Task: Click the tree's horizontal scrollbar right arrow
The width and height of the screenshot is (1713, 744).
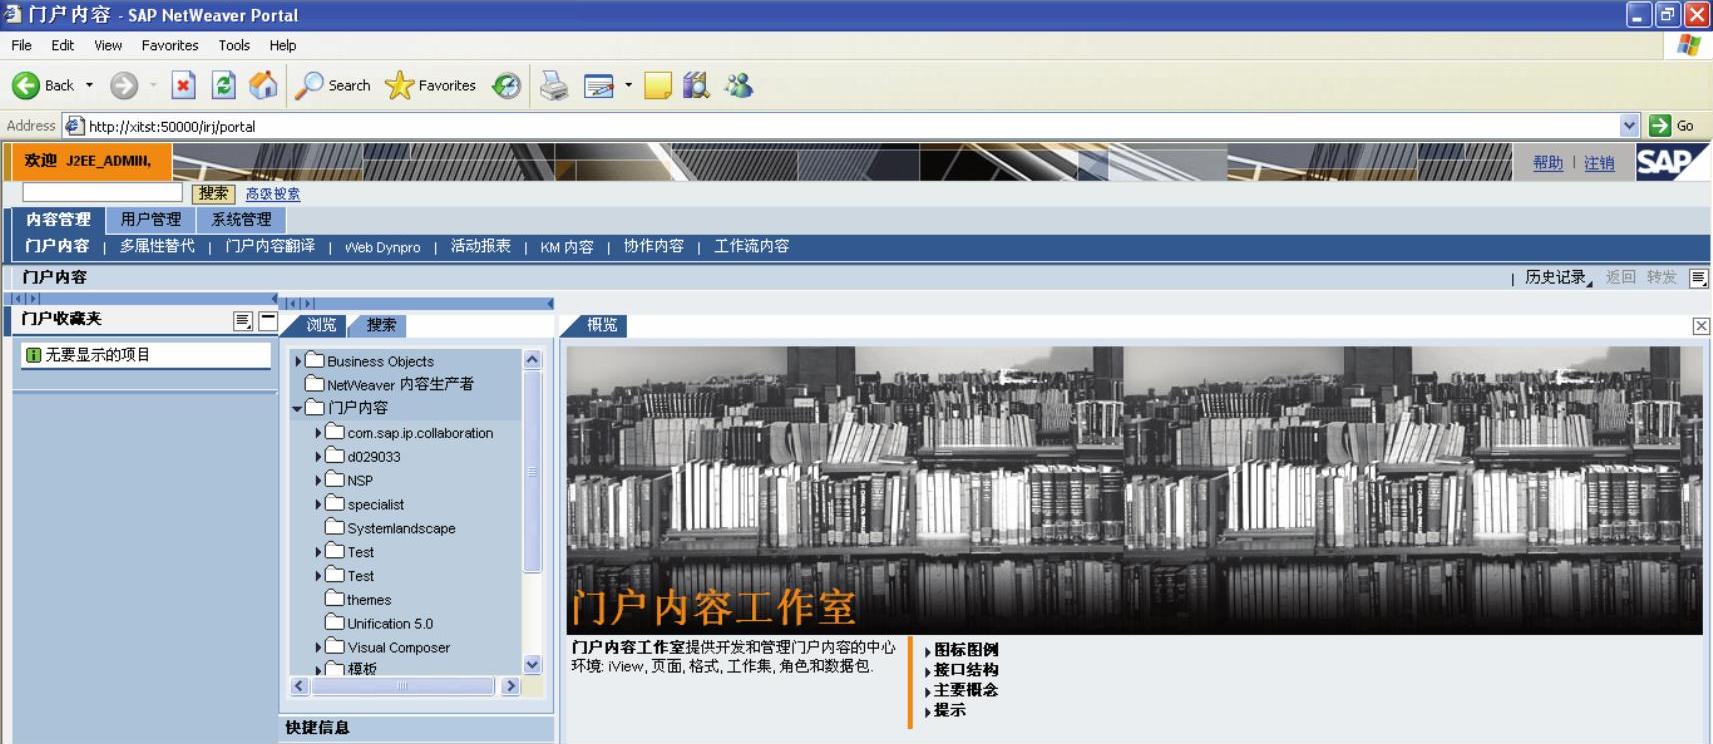Action: coord(510,686)
